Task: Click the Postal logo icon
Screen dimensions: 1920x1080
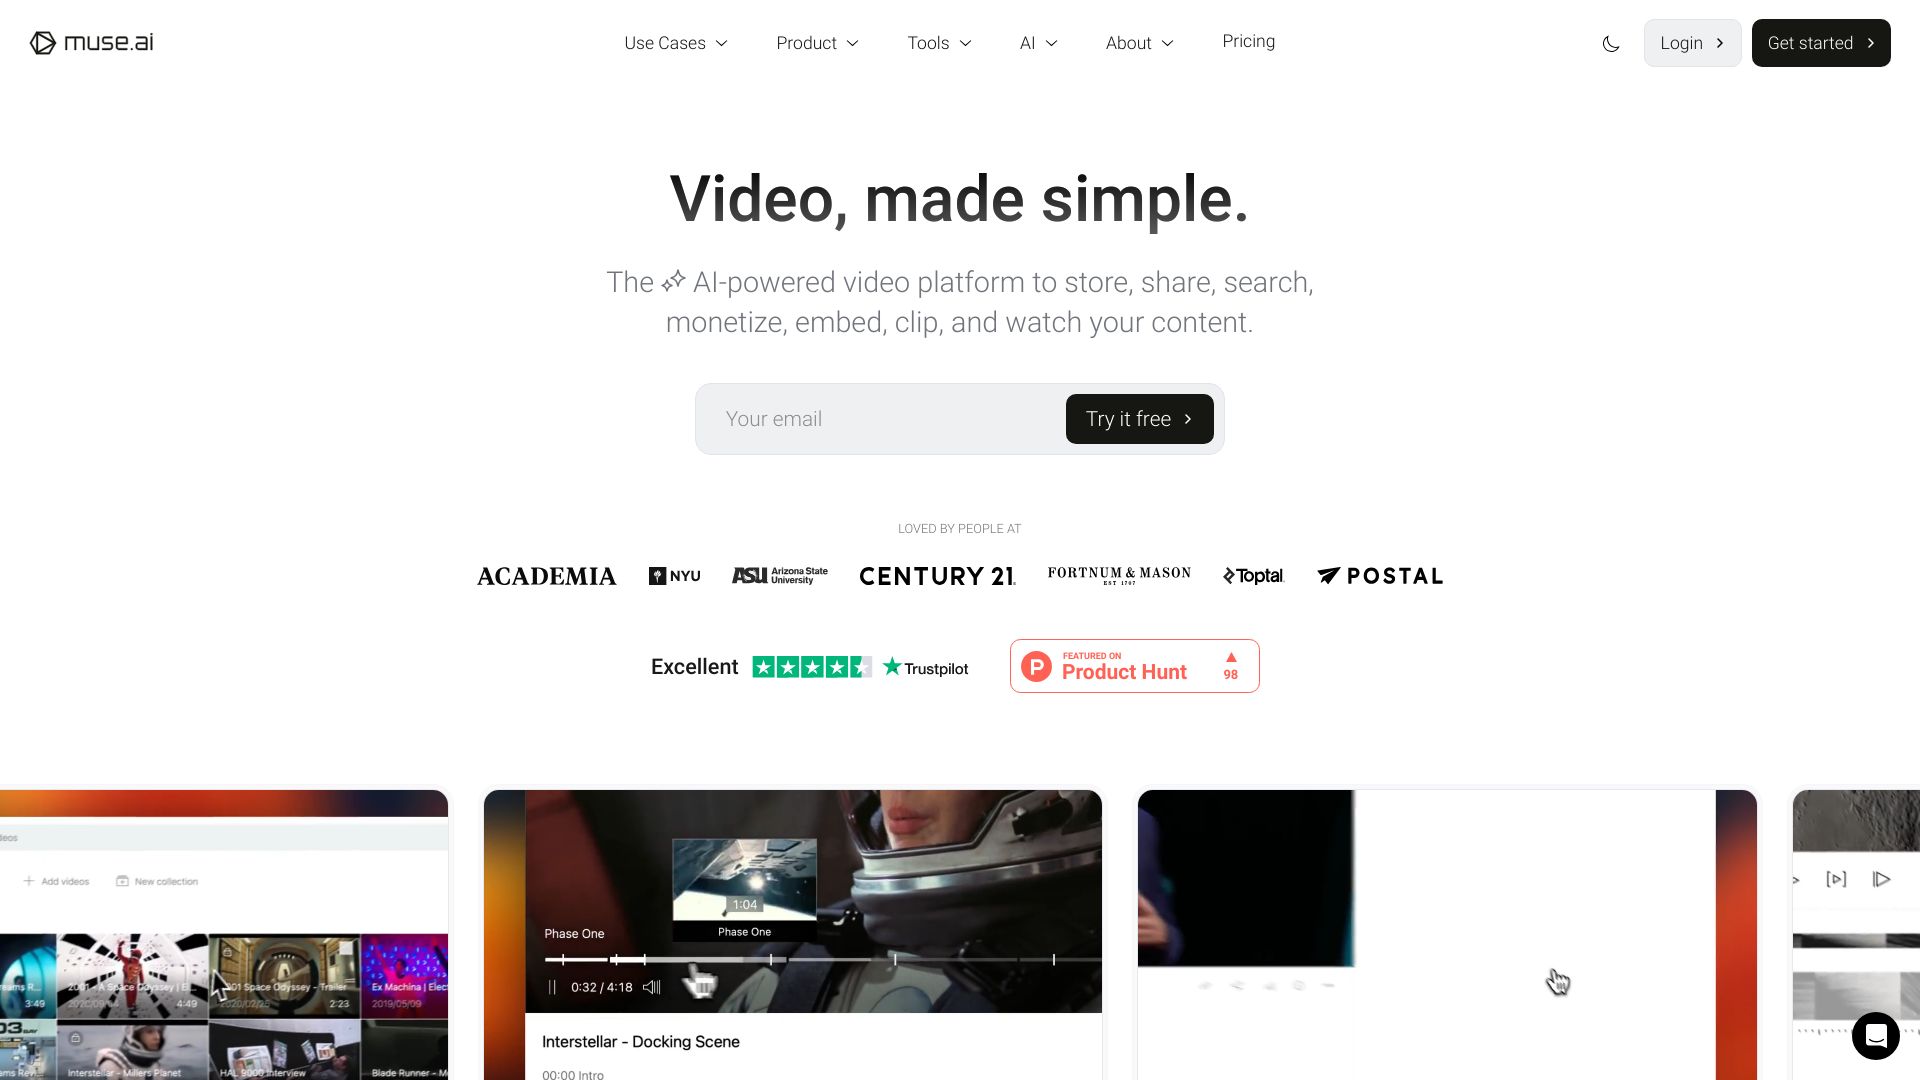Action: [x=1327, y=575]
